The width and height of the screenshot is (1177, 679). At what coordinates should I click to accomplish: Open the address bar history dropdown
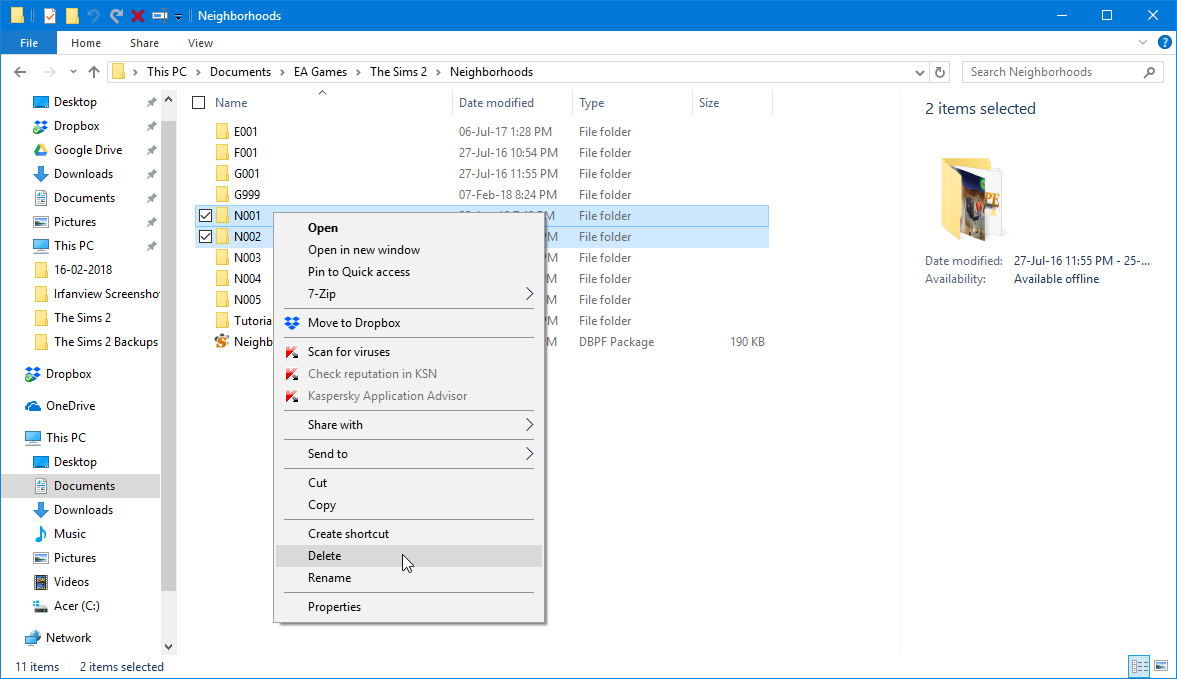pos(920,72)
